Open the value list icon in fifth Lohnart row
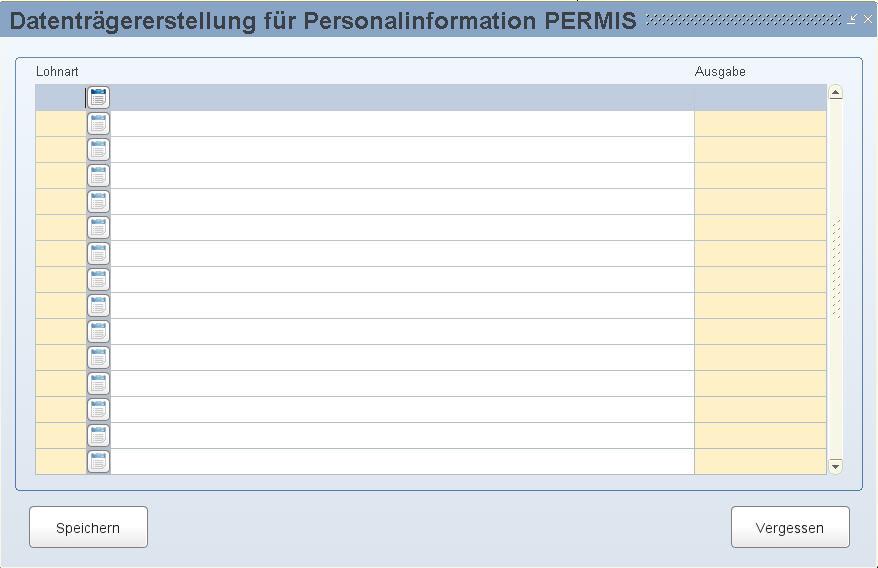This screenshot has height=568, width=878. tap(98, 202)
